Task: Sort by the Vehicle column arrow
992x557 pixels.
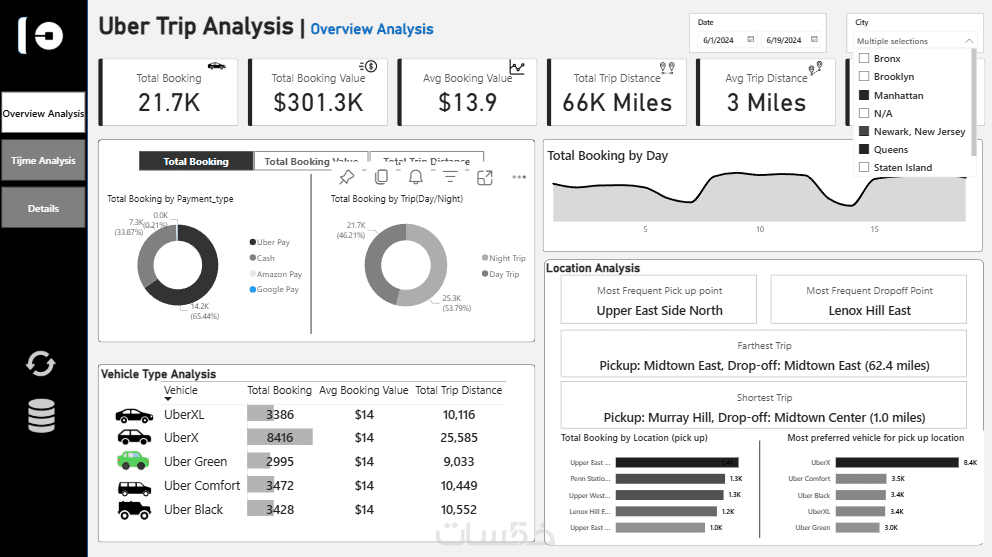Action: 168,399
